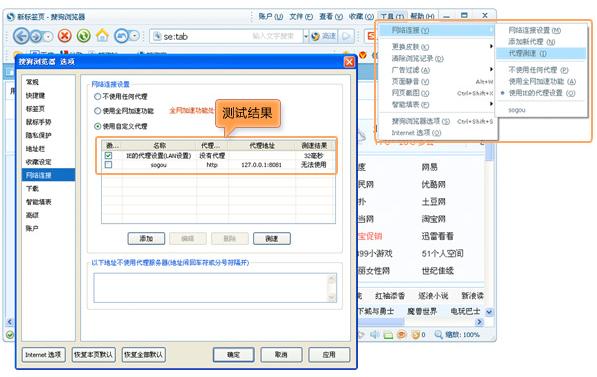Click the page icon in address bar
597x377 pixels.
pos(156,36)
